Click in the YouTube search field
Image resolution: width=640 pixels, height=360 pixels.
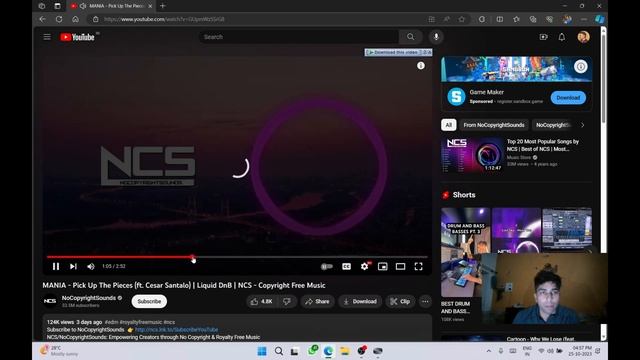(299, 37)
